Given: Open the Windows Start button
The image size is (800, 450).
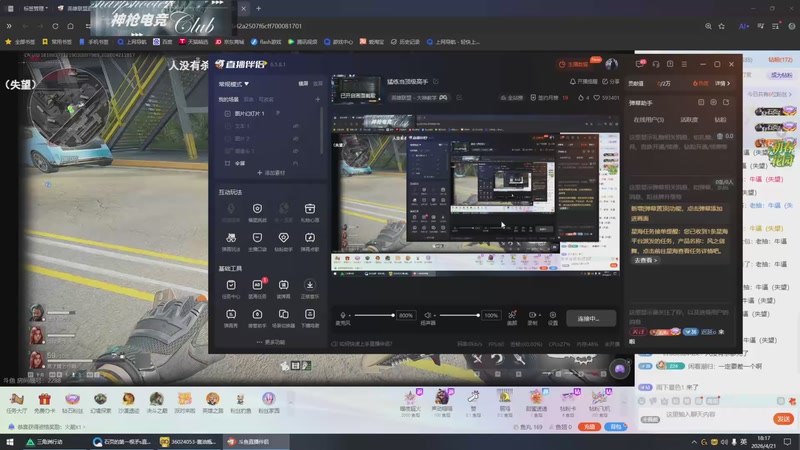Looking at the screenshot, I should pyautogui.click(x=10, y=442).
